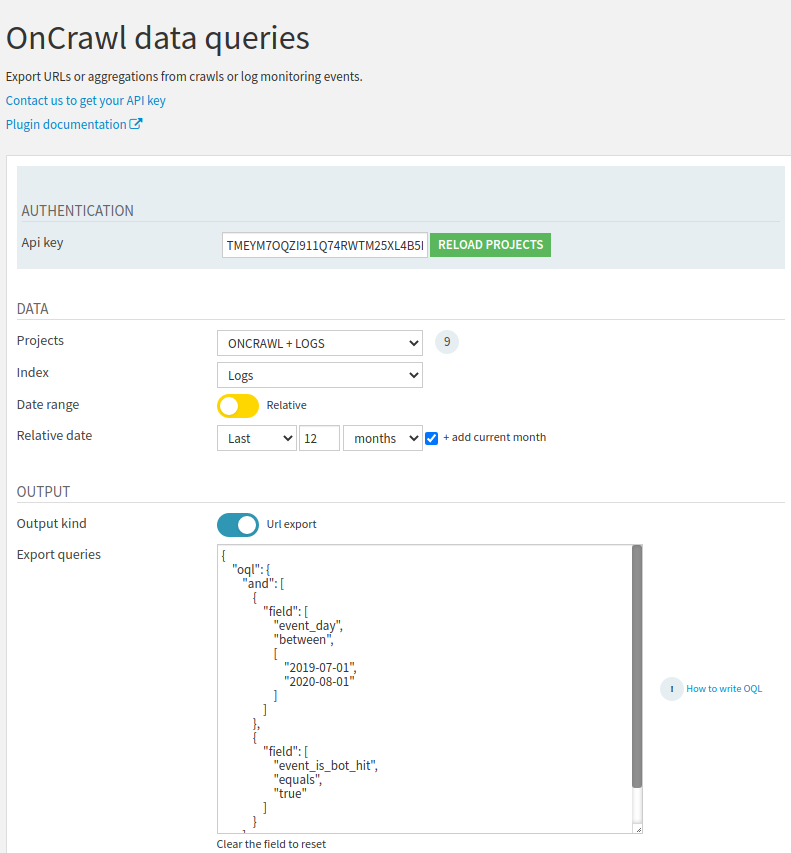The image size is (791, 853).
Task: Open the Plugin documentation link
Action: click(66, 125)
